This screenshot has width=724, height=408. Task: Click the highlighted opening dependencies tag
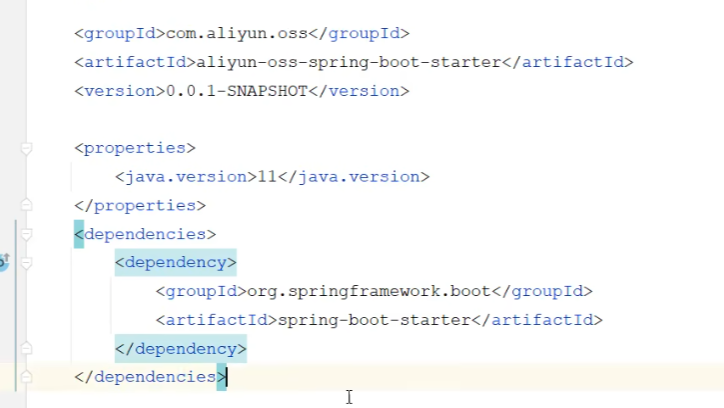(x=145, y=234)
